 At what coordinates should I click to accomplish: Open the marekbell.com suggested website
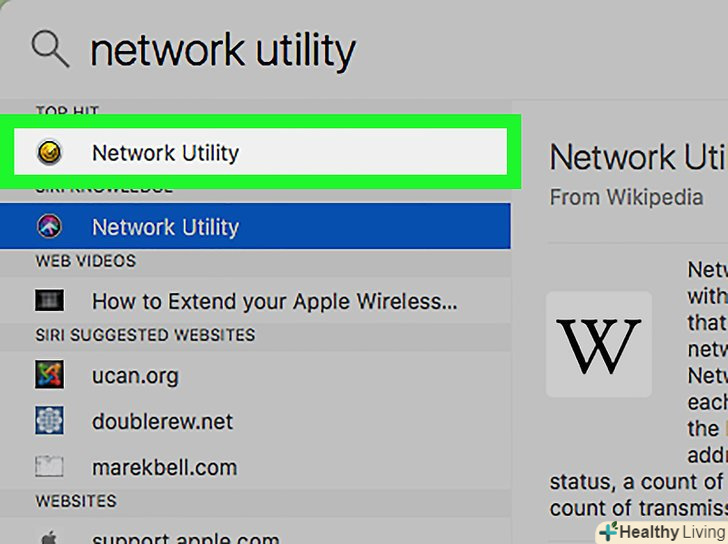(x=164, y=467)
